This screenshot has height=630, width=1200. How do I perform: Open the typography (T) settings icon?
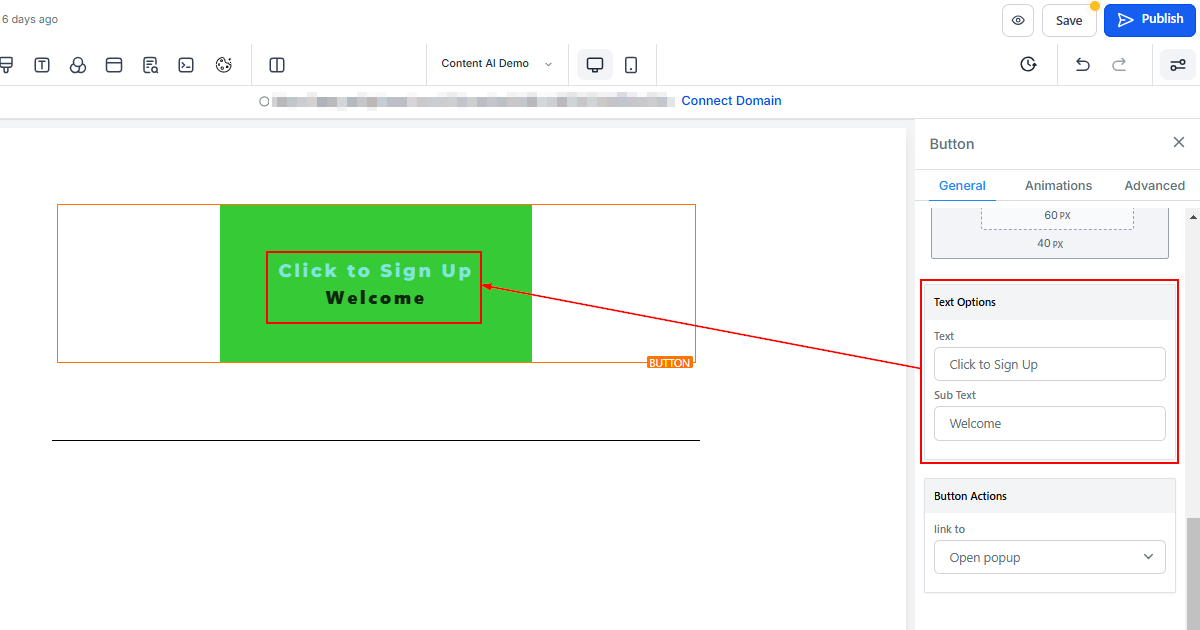pos(42,65)
